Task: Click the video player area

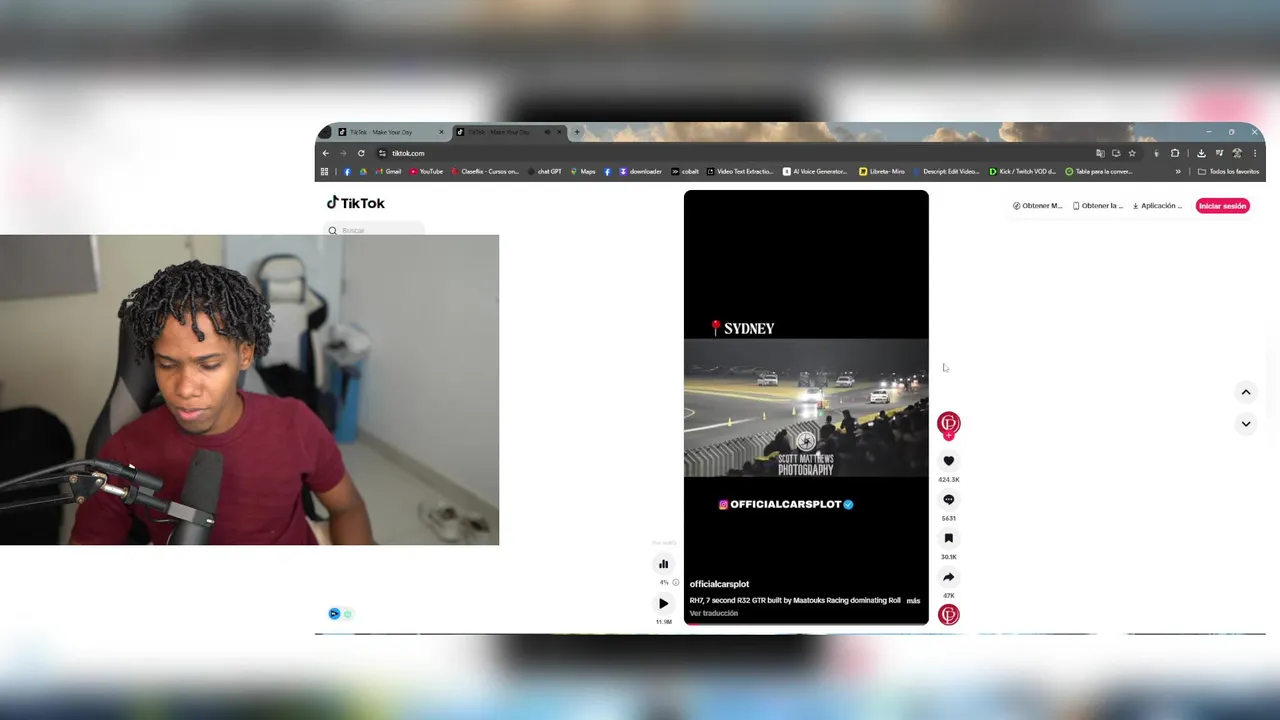Action: [x=806, y=407]
